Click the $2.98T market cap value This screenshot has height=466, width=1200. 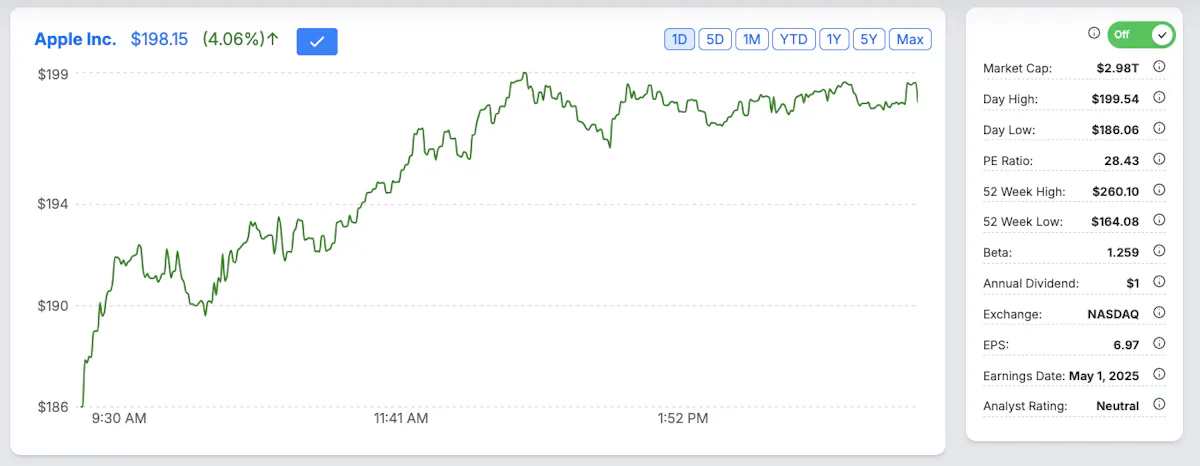[x=1116, y=68]
